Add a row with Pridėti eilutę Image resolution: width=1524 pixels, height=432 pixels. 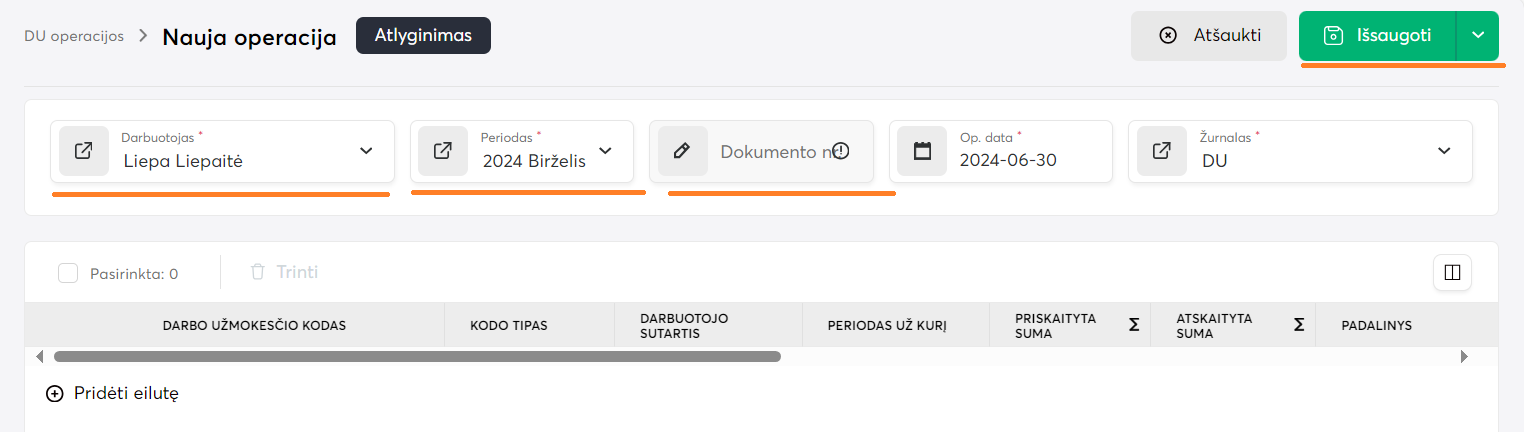[113, 394]
